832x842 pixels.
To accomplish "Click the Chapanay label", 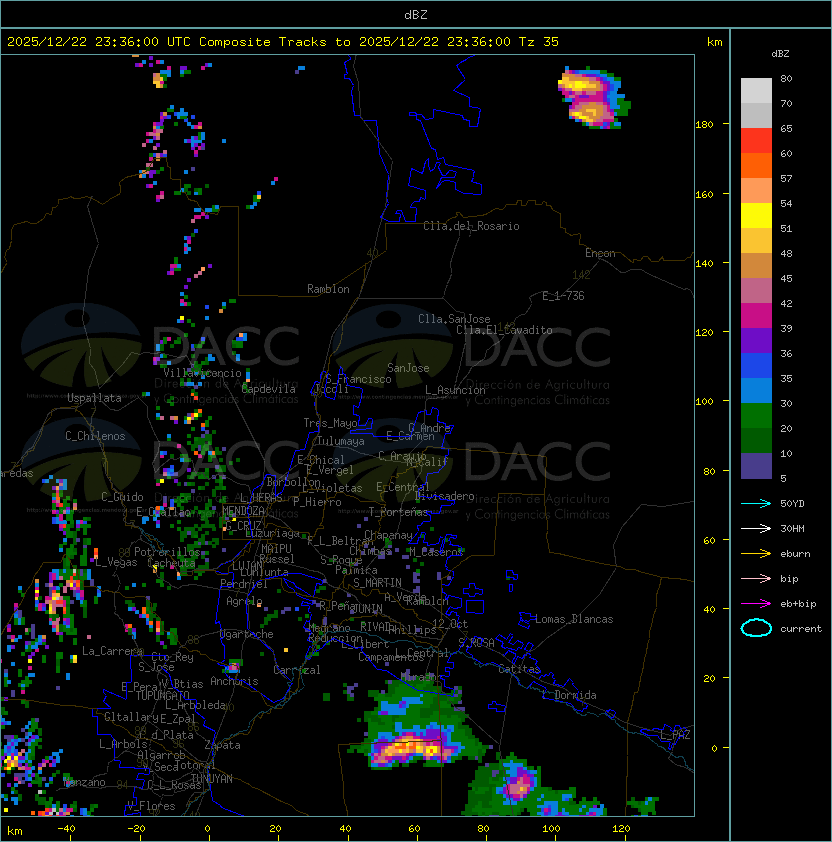I will 388,535.
